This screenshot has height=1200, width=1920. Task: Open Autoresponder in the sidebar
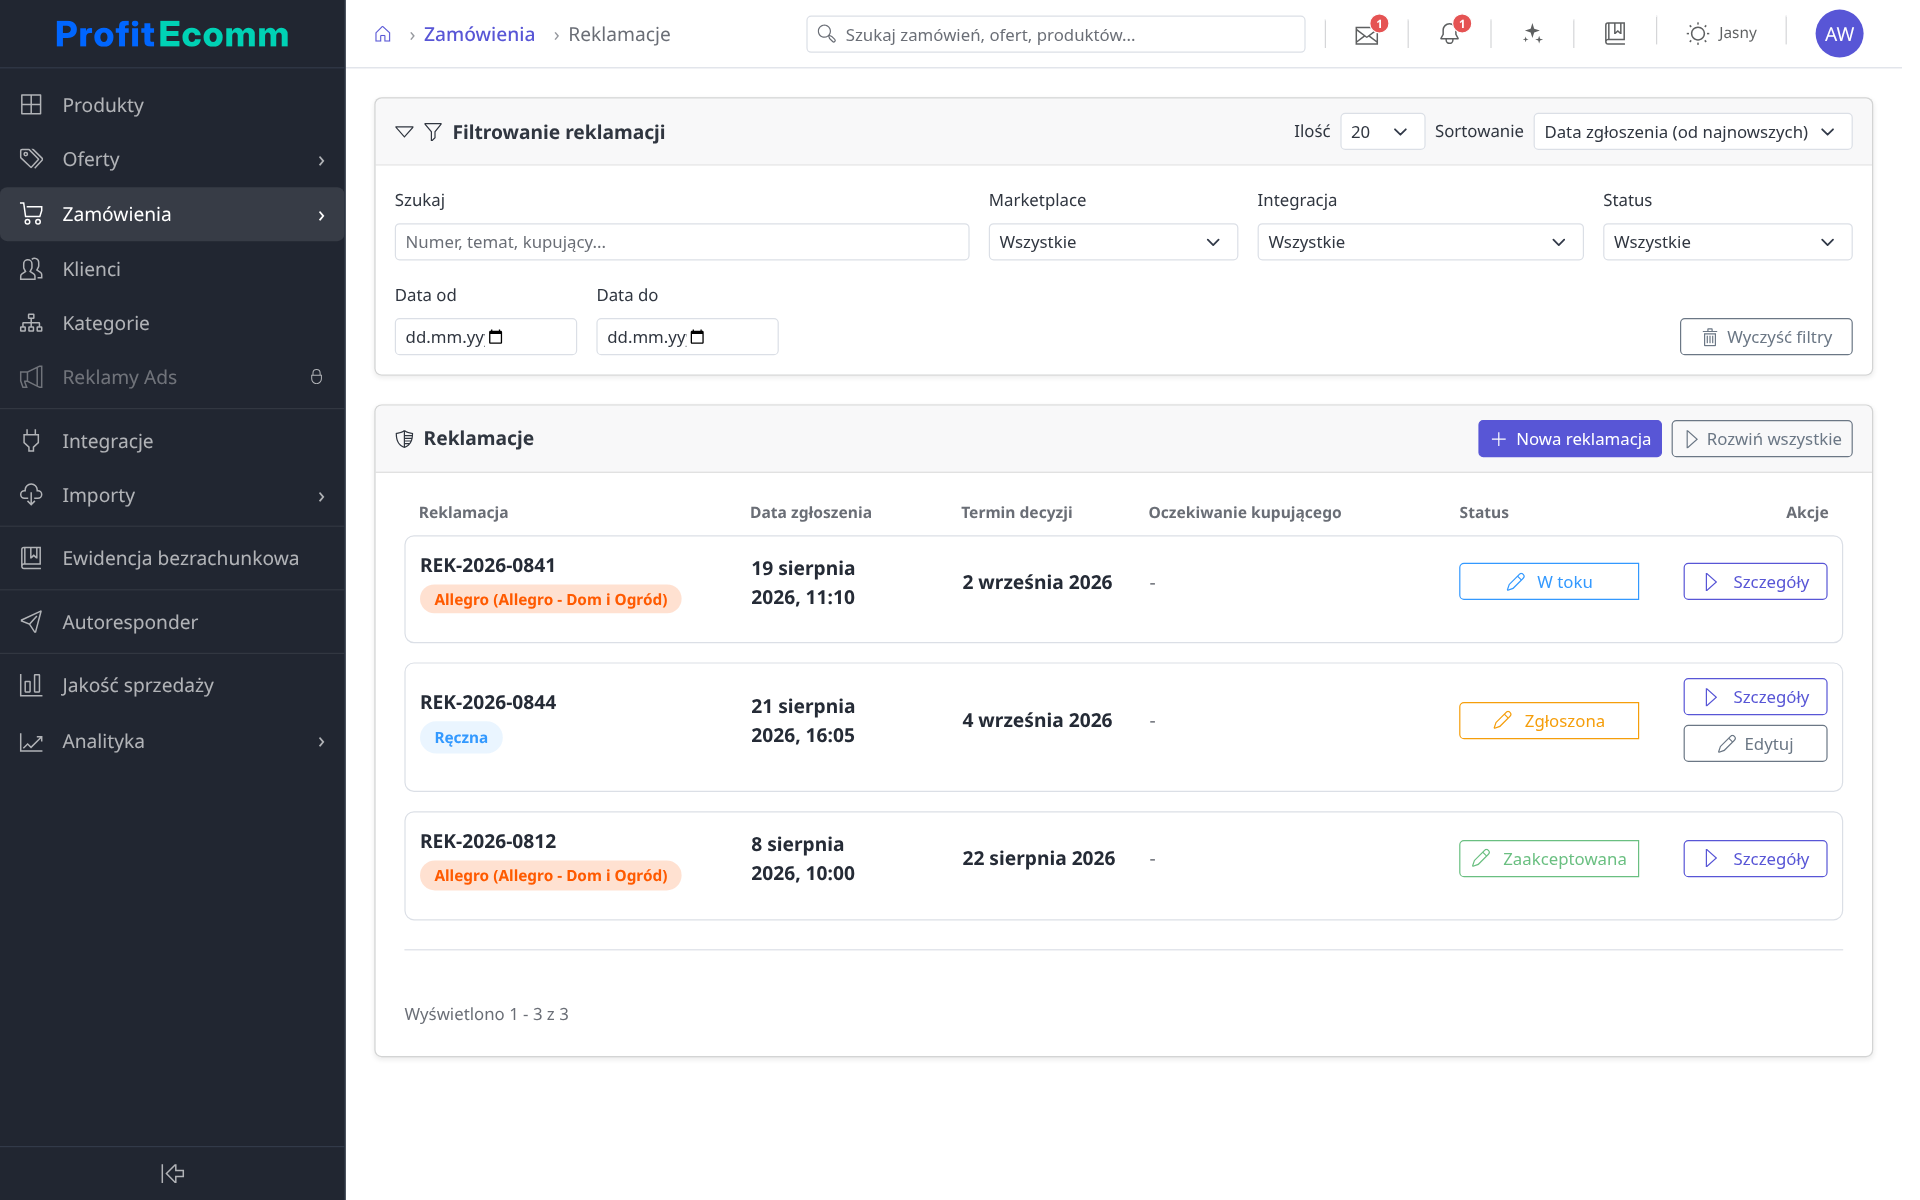click(172, 622)
